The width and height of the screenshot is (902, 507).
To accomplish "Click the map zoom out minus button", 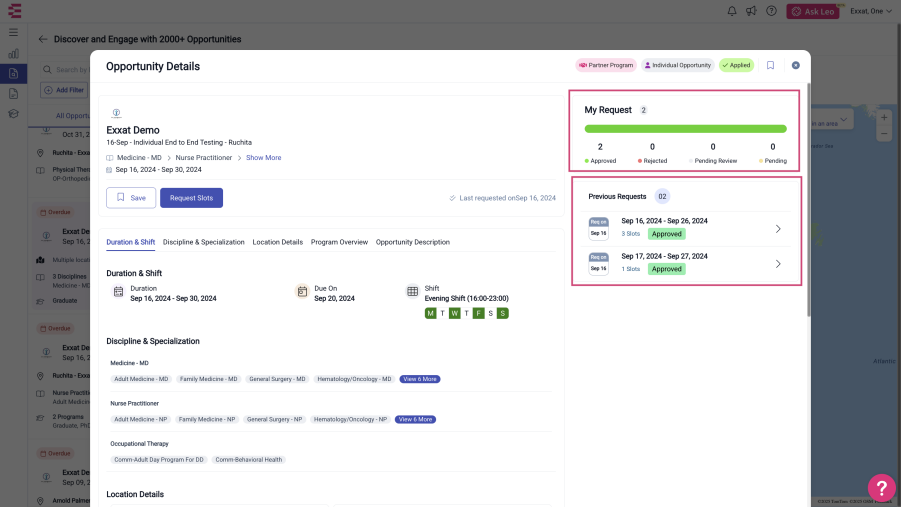I will coord(884,134).
